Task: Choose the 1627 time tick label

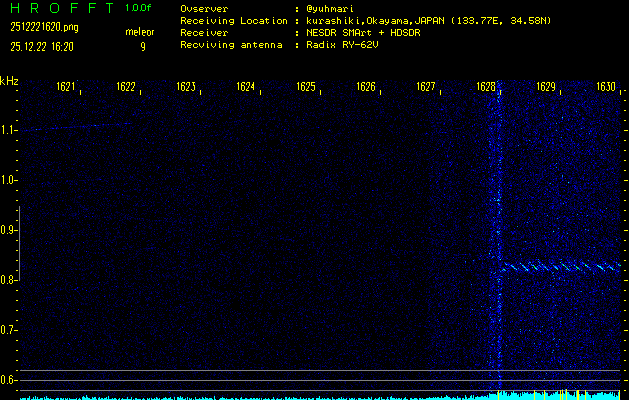Action: (x=426, y=87)
